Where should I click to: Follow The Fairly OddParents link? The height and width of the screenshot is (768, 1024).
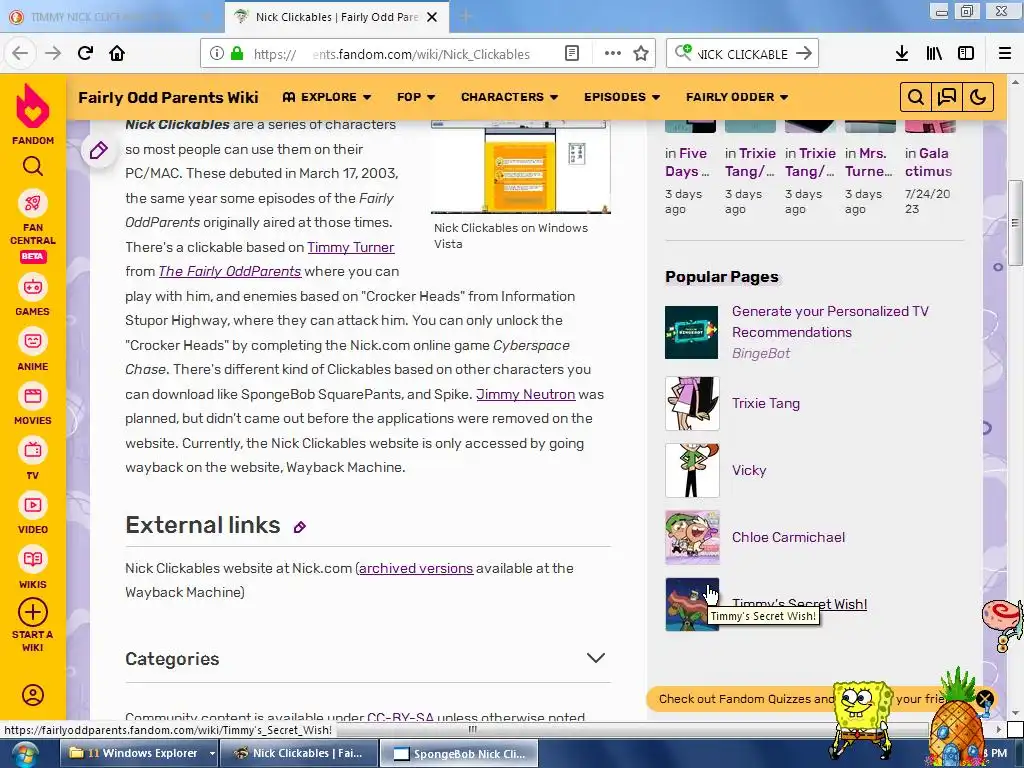pos(229,271)
